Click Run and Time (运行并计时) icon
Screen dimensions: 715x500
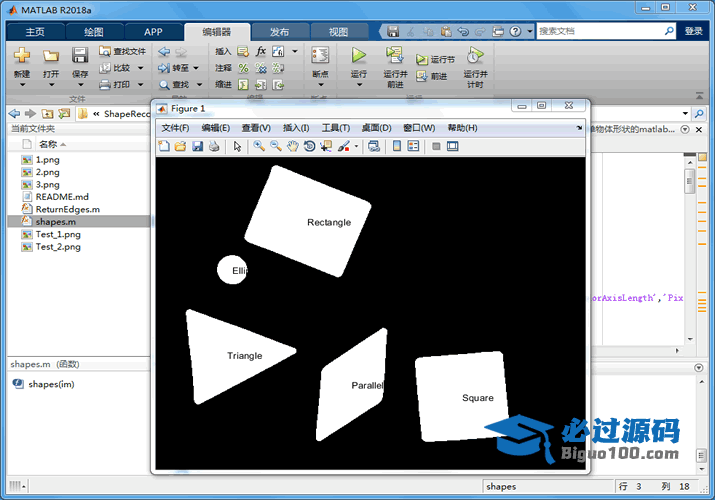tap(475, 56)
